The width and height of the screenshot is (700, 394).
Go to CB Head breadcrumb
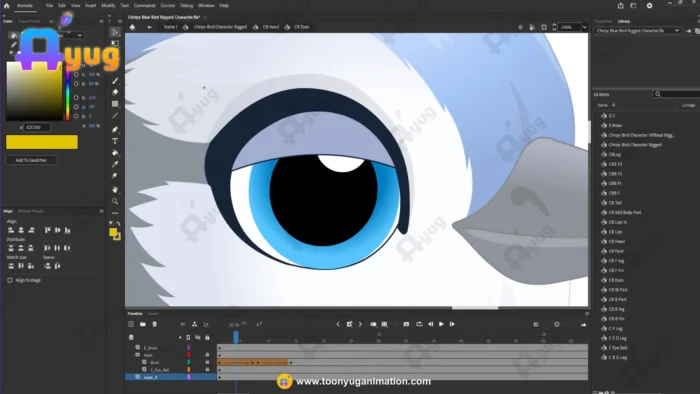coord(271,27)
